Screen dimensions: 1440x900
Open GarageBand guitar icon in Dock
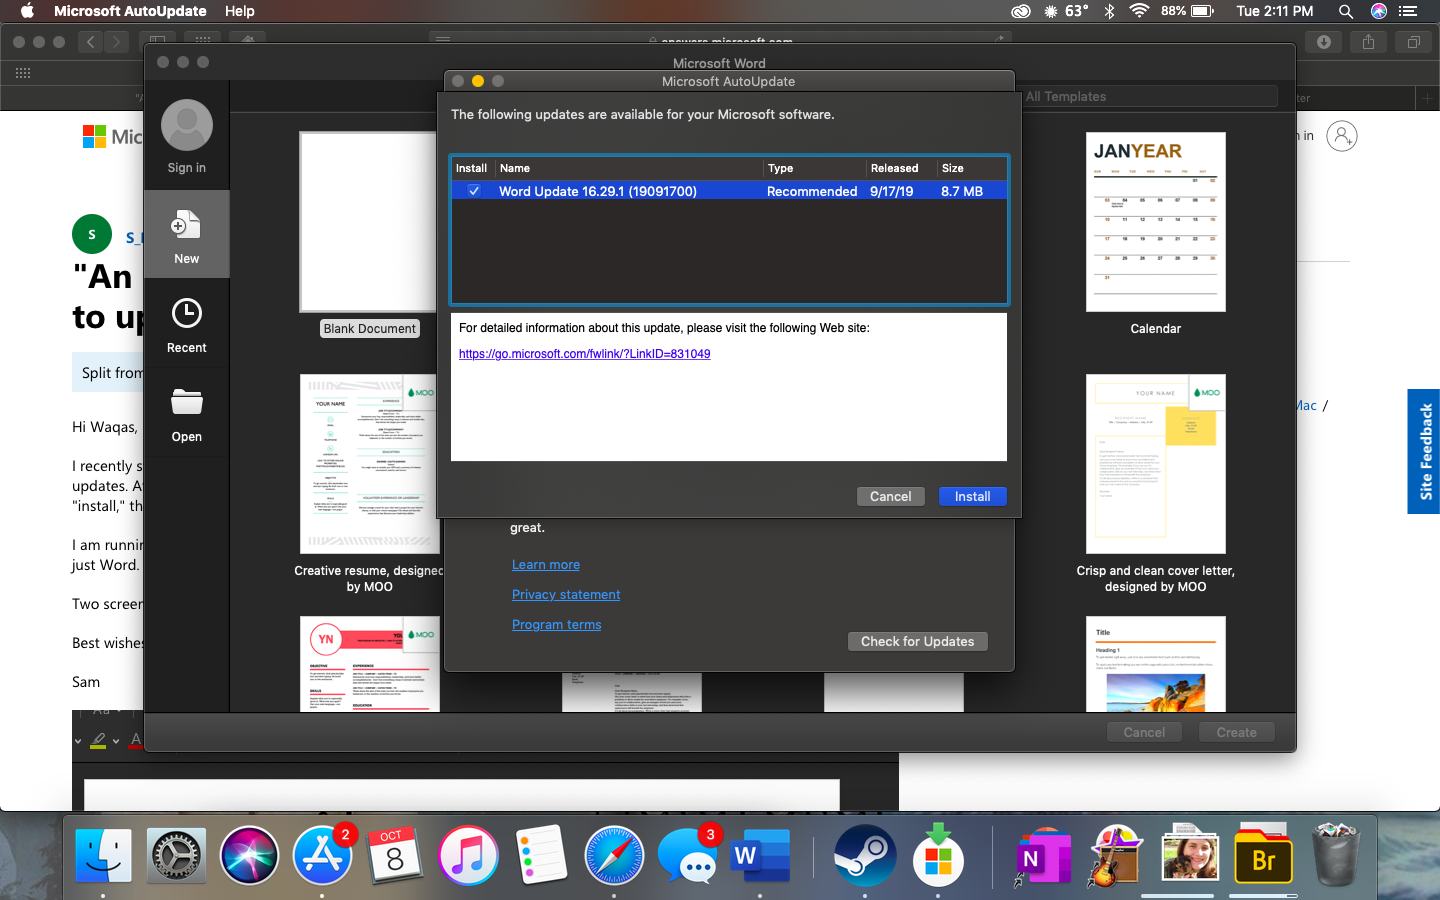point(1115,856)
